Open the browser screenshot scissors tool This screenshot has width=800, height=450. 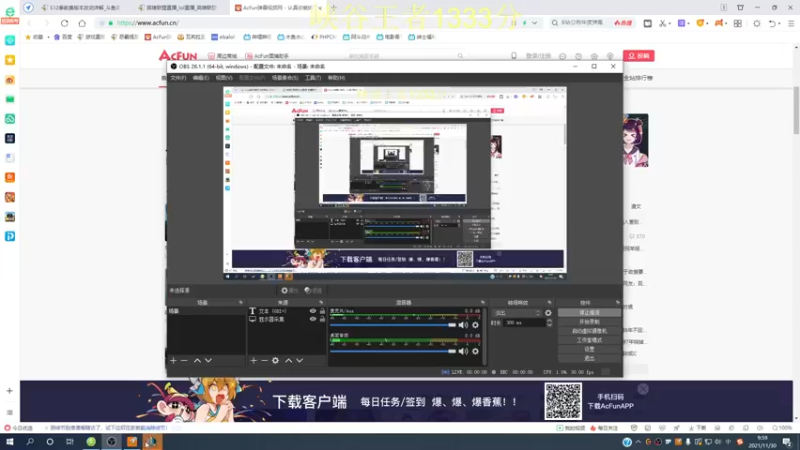(x=662, y=23)
